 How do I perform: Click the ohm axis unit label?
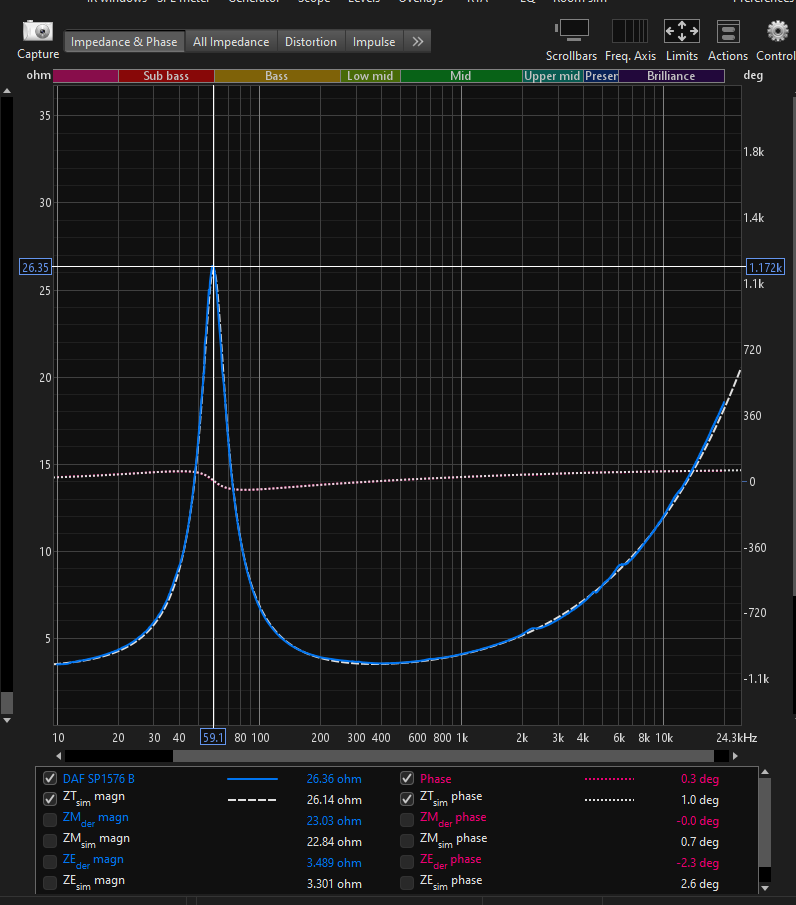point(39,75)
